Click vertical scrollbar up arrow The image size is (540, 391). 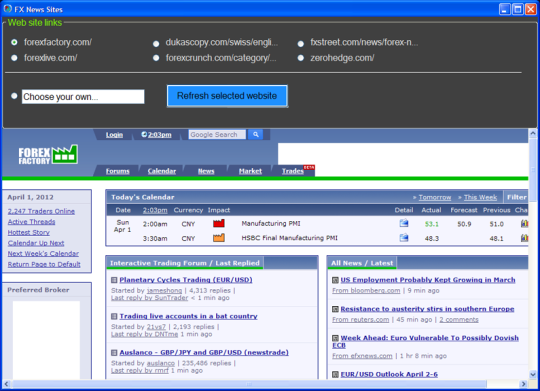pyautogui.click(x=533, y=133)
